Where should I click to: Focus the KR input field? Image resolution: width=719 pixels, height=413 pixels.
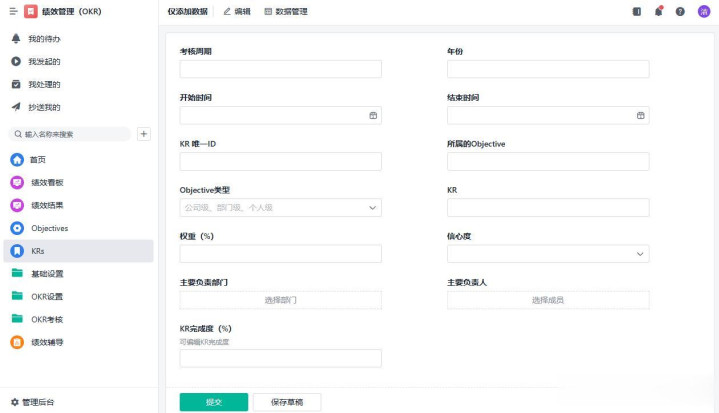click(x=548, y=208)
